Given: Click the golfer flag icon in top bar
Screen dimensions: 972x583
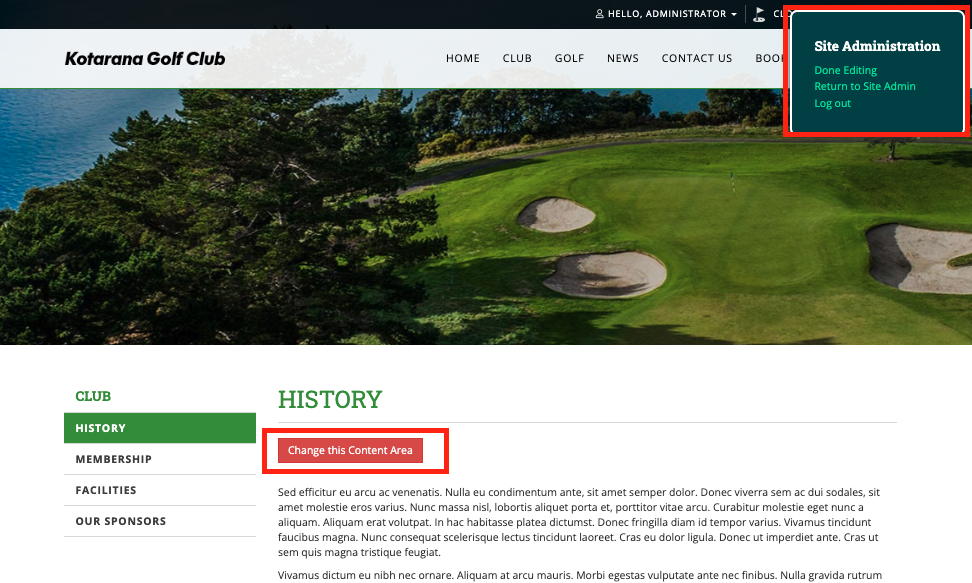Looking at the screenshot, I should (x=759, y=14).
